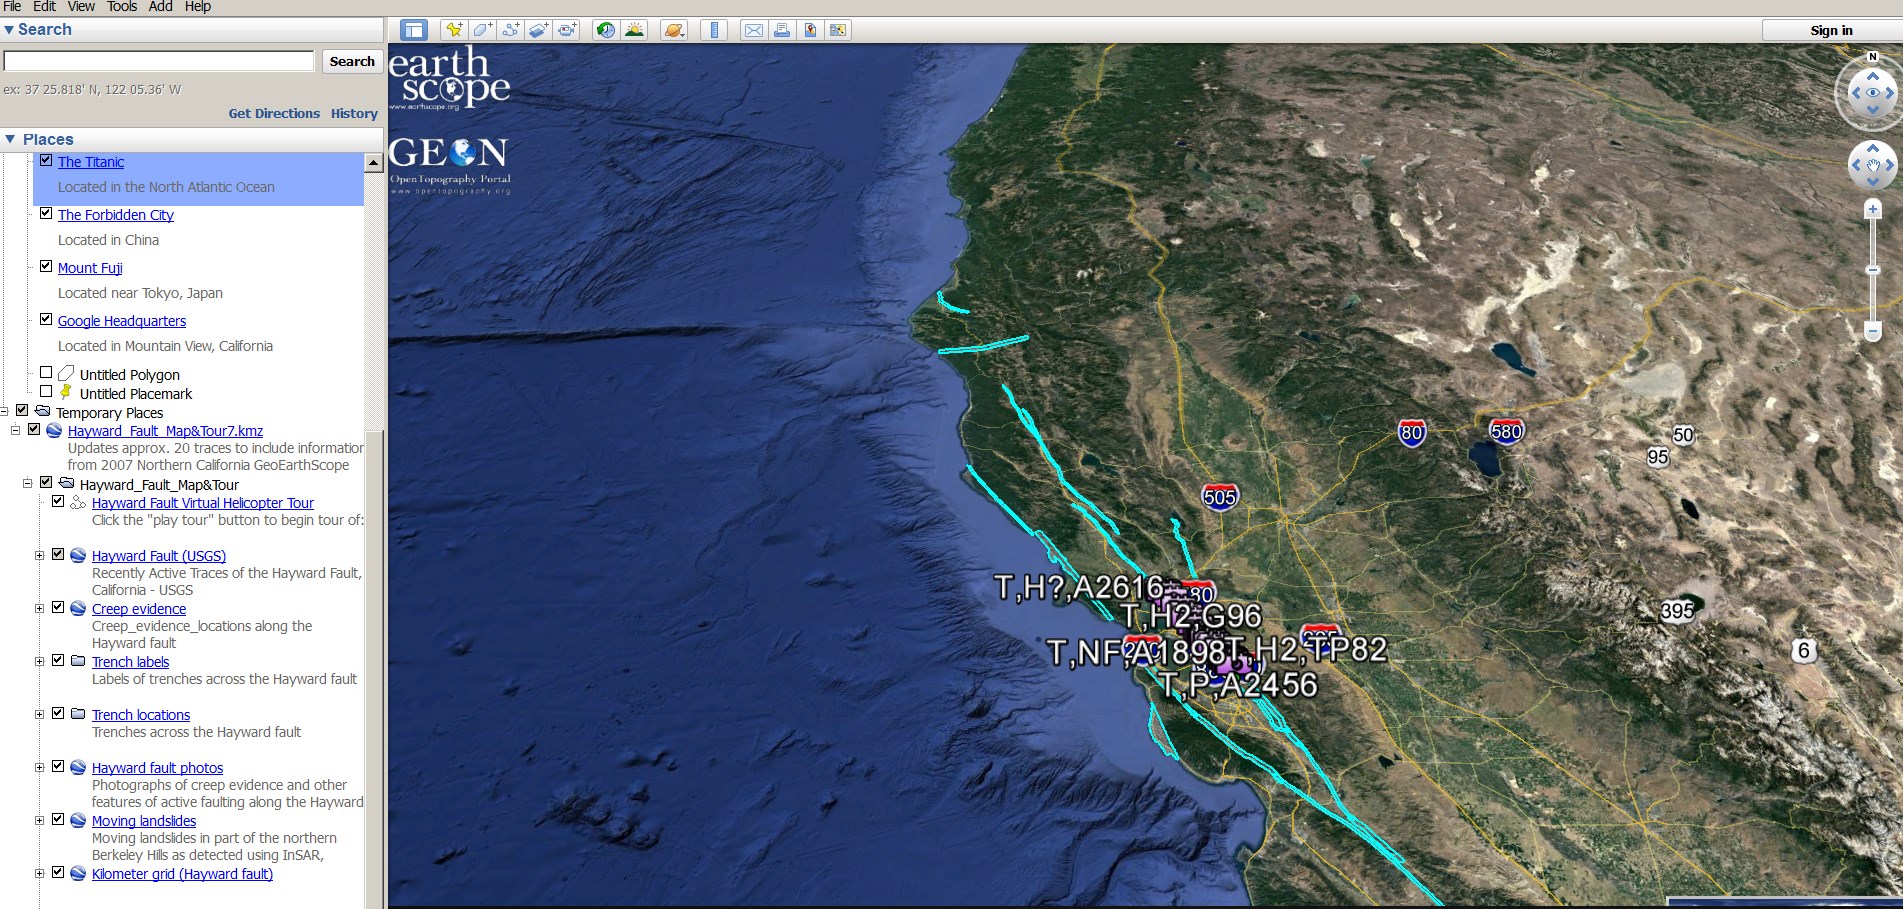Click the zoom slider track
The height and width of the screenshot is (909, 1903).
[1873, 270]
